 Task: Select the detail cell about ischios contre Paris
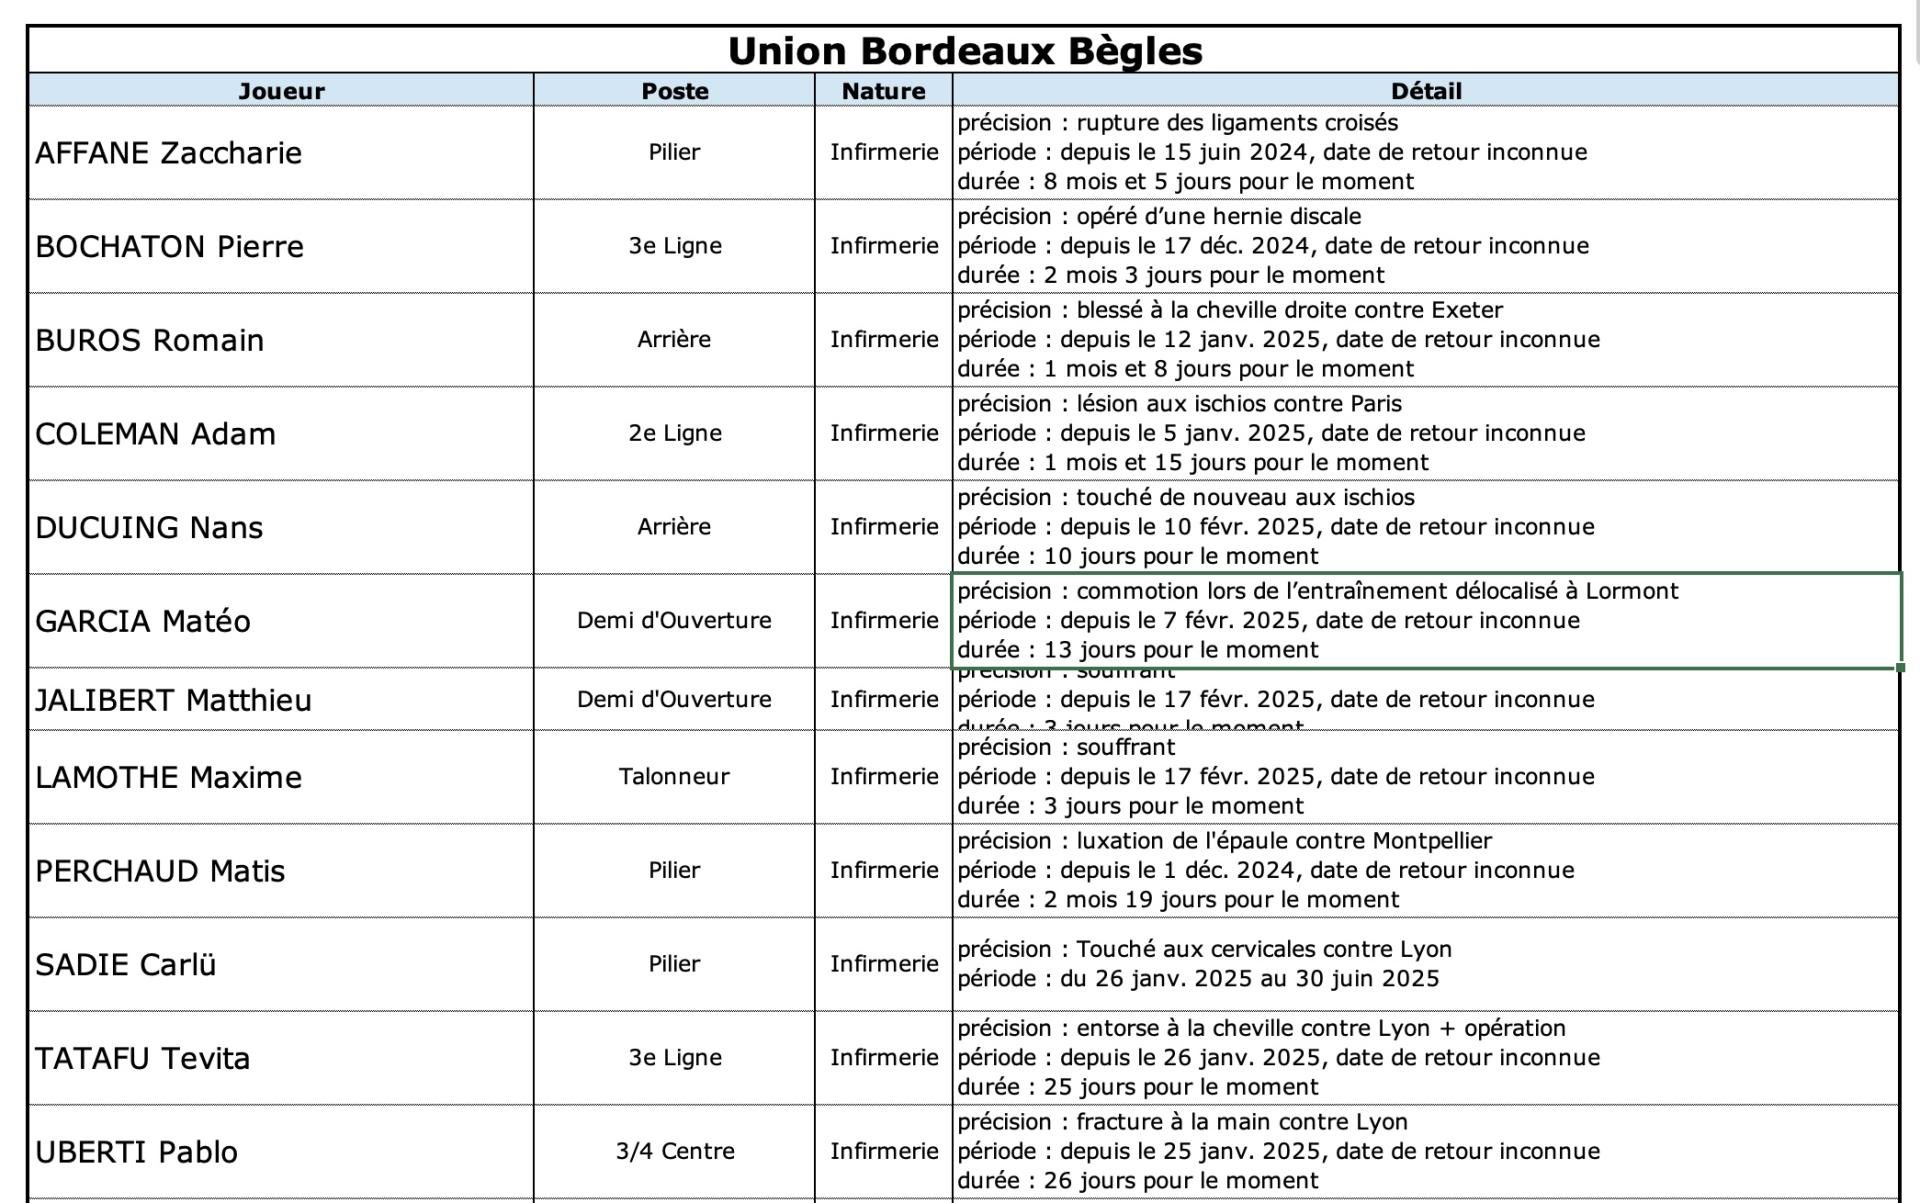pyautogui.click(x=1426, y=433)
